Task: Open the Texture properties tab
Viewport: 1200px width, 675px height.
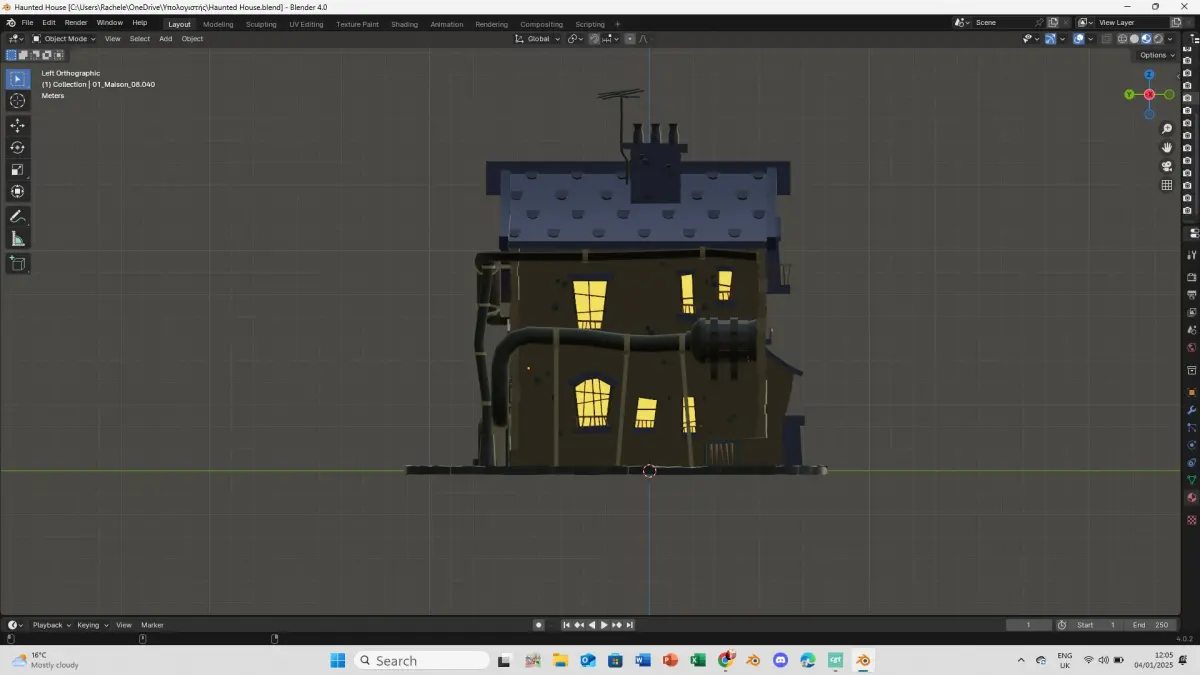Action: [x=1191, y=520]
